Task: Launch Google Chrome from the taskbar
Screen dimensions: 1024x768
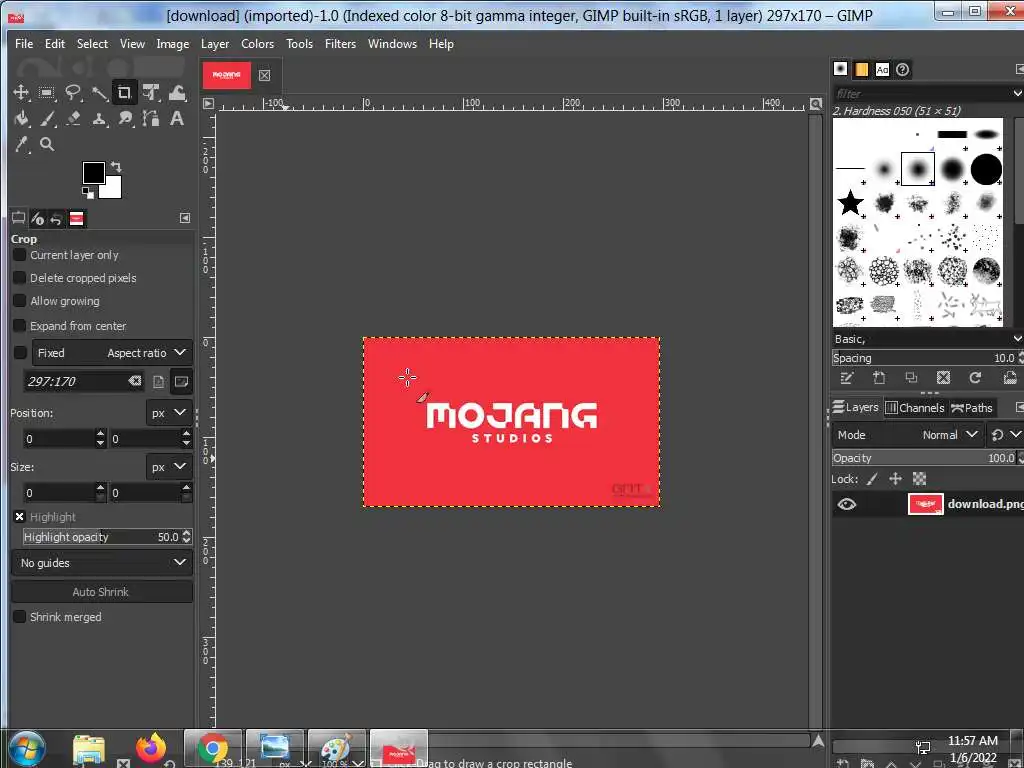Action: [213, 748]
